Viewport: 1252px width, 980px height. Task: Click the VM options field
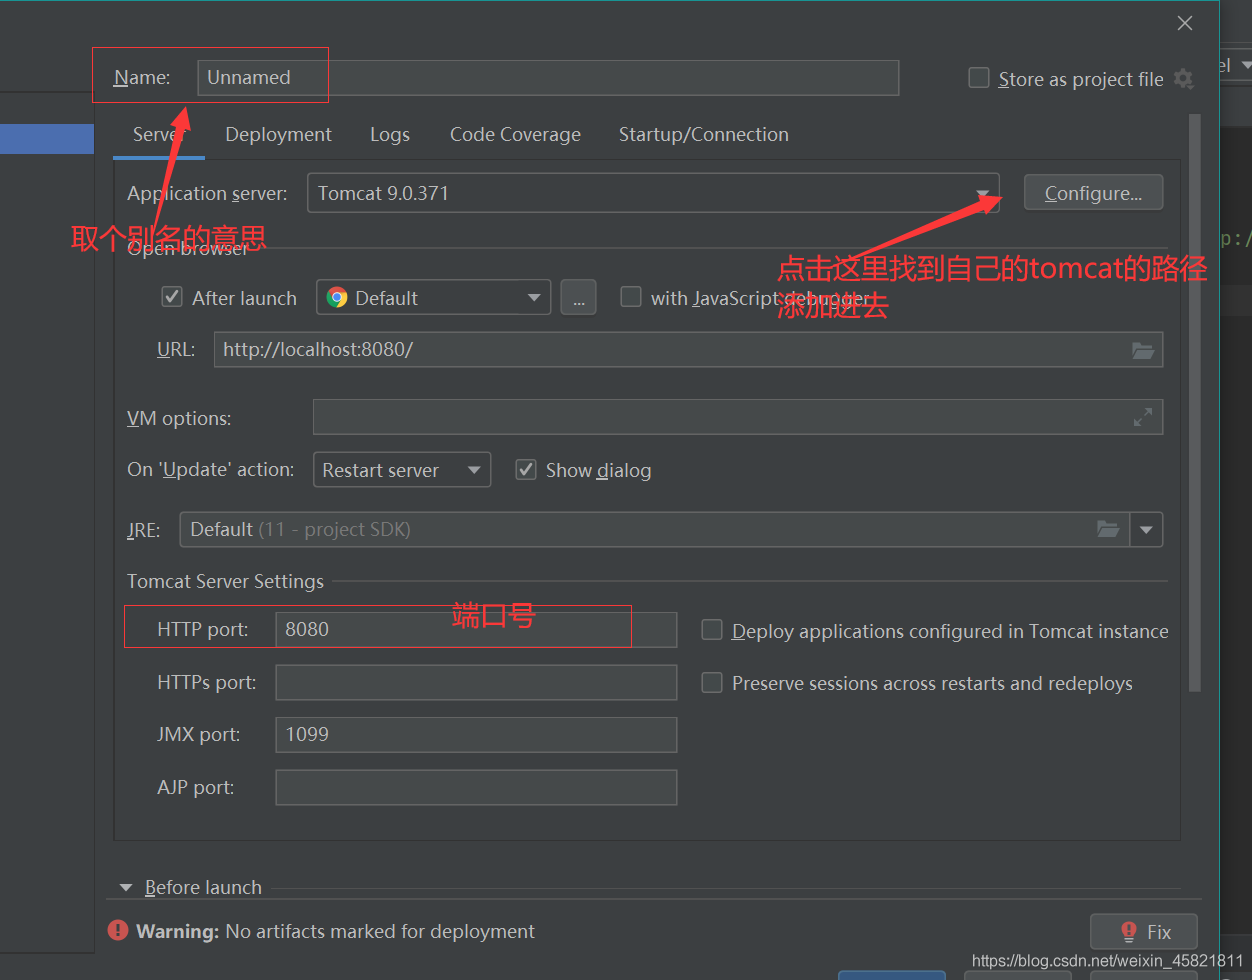tap(738, 418)
